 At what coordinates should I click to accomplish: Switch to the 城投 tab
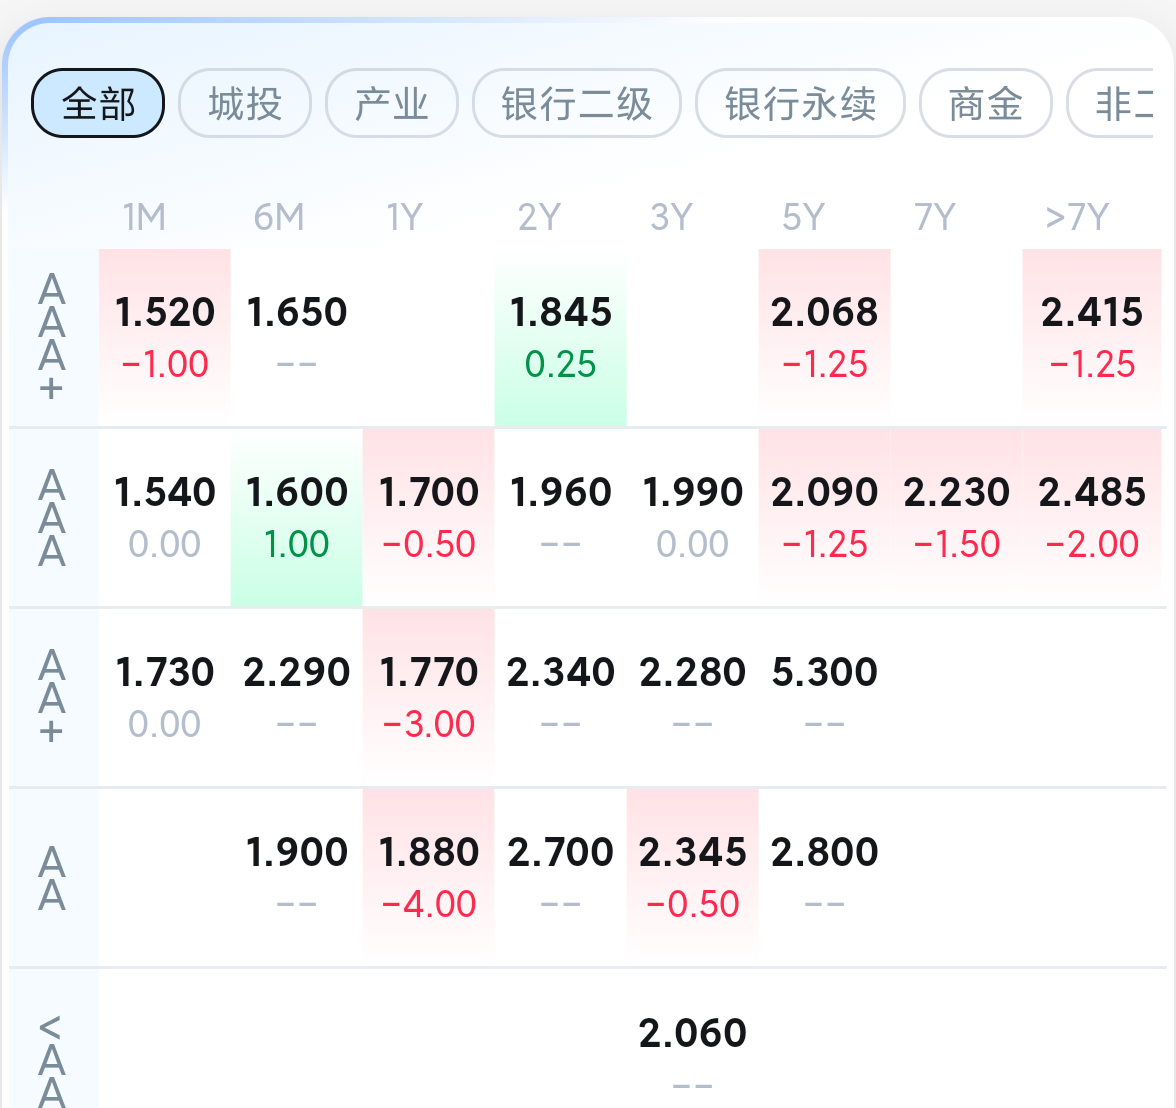[245, 103]
